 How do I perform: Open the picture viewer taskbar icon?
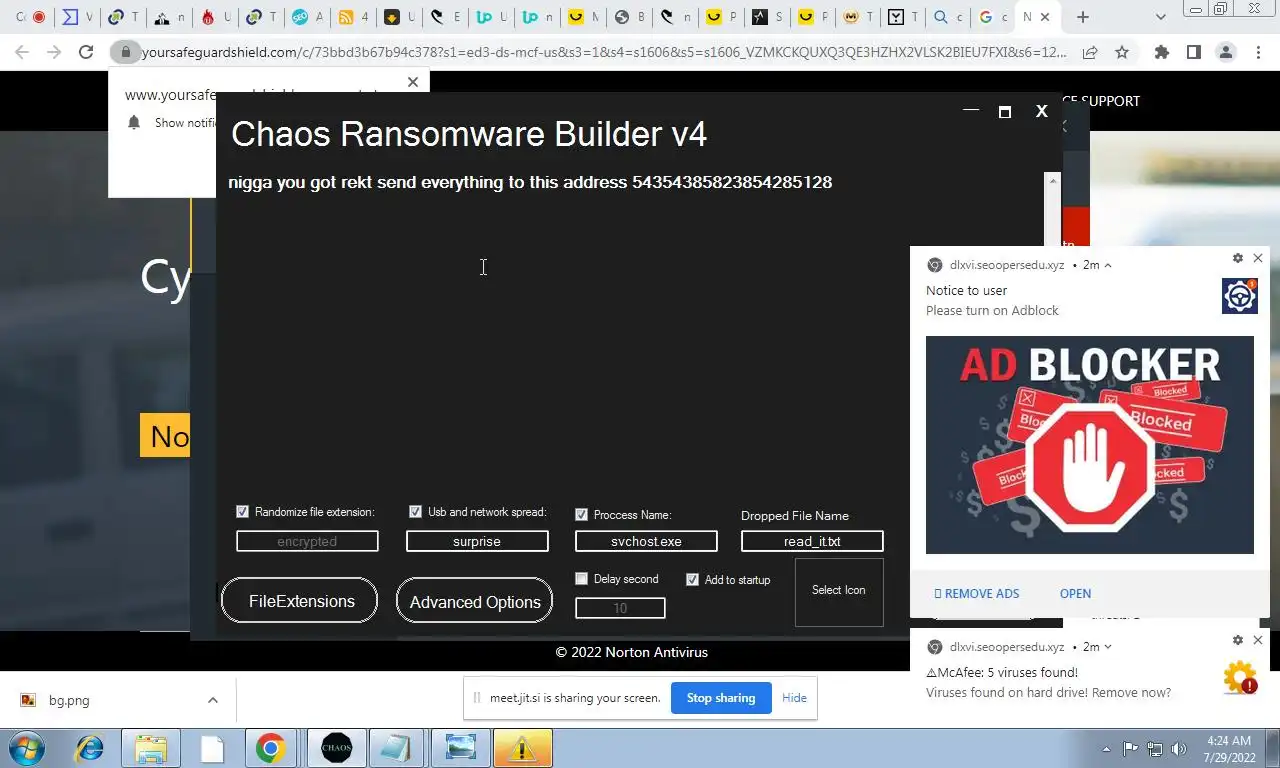tap(460, 748)
